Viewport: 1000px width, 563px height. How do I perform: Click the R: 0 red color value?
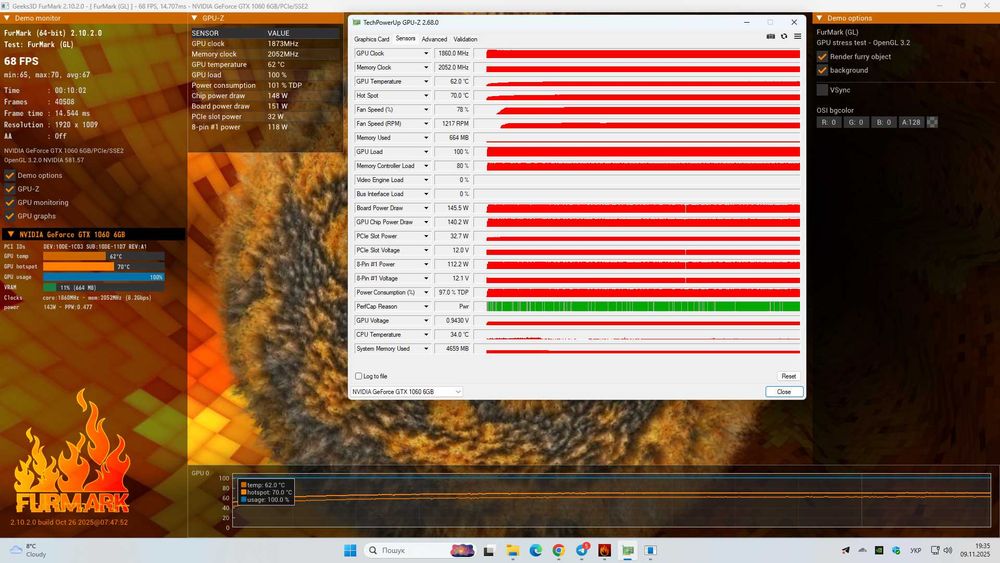pos(828,122)
